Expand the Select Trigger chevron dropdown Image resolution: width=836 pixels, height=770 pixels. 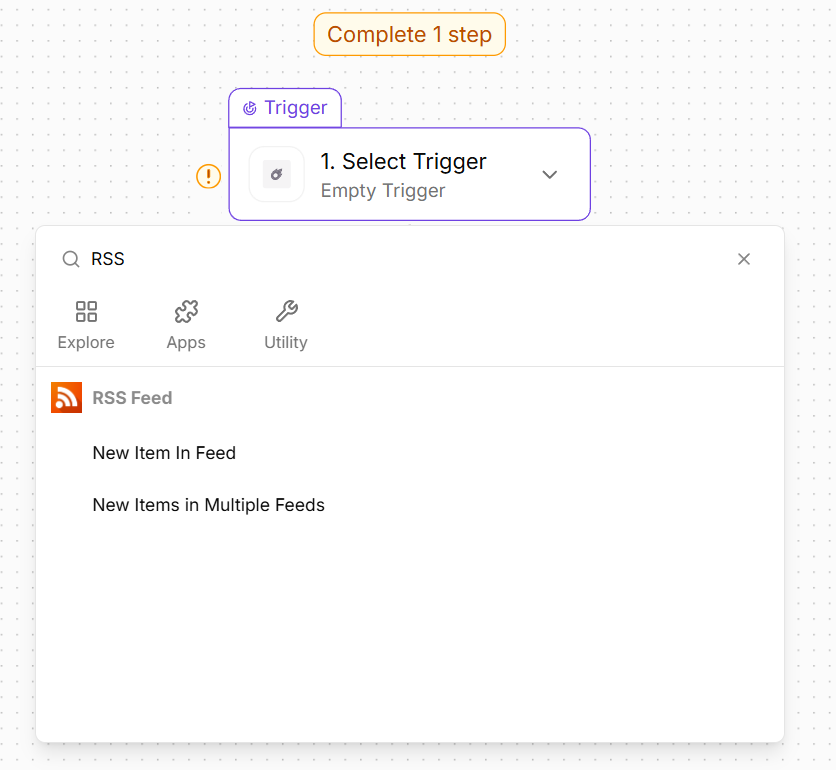[x=549, y=175]
